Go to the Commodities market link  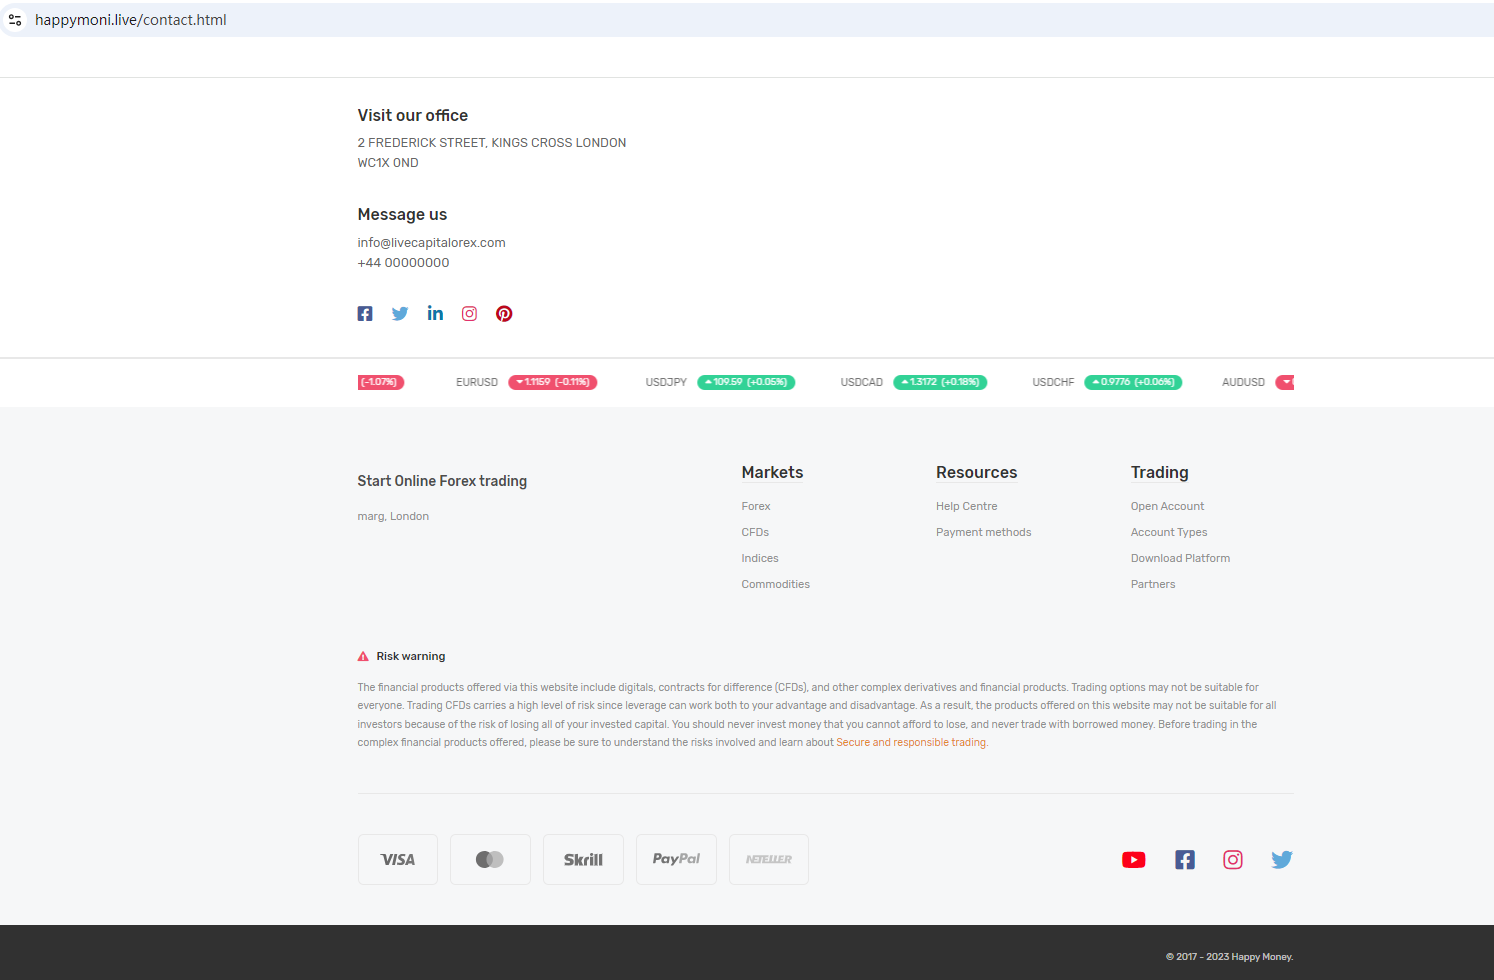coord(775,585)
